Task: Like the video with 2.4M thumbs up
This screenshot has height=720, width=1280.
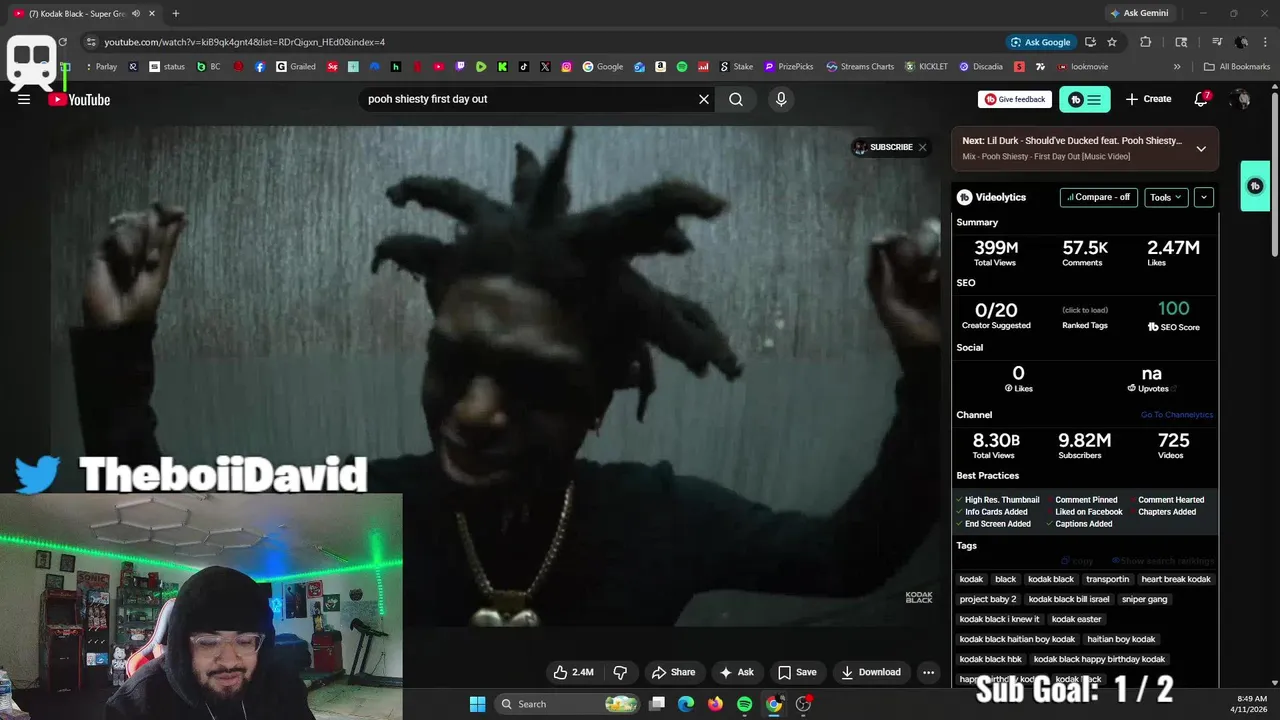Action: tap(573, 672)
